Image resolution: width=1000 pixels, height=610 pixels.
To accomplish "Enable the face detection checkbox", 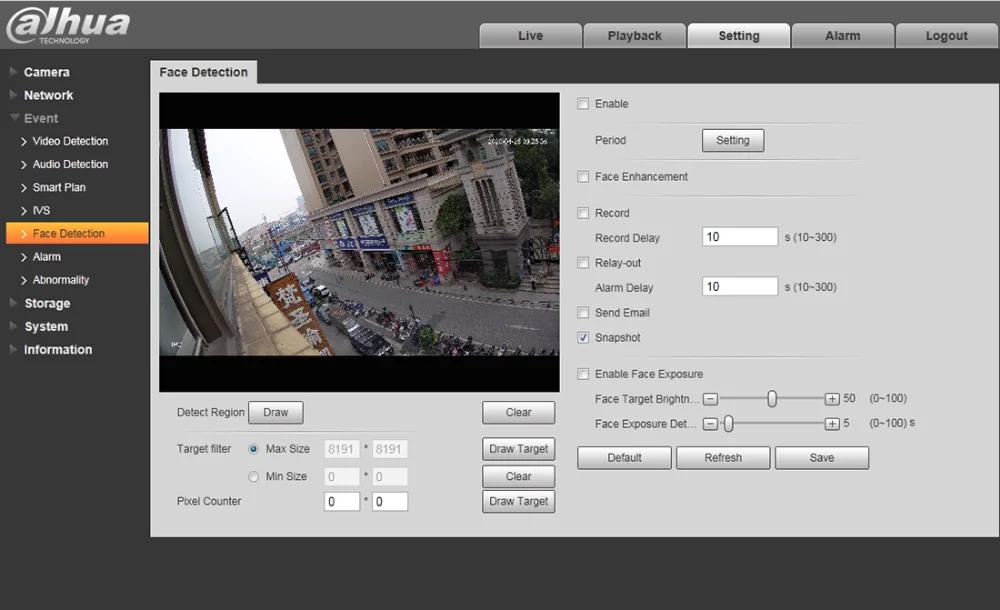I will tap(583, 104).
